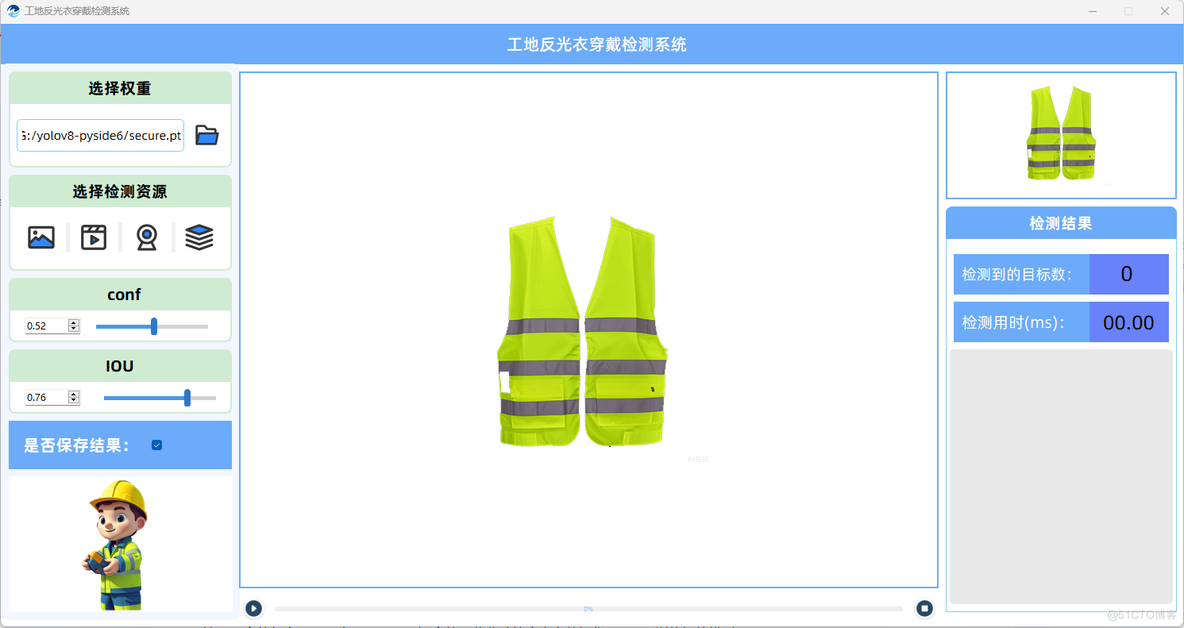Decrease IOU value with down arrow

(x=73, y=401)
